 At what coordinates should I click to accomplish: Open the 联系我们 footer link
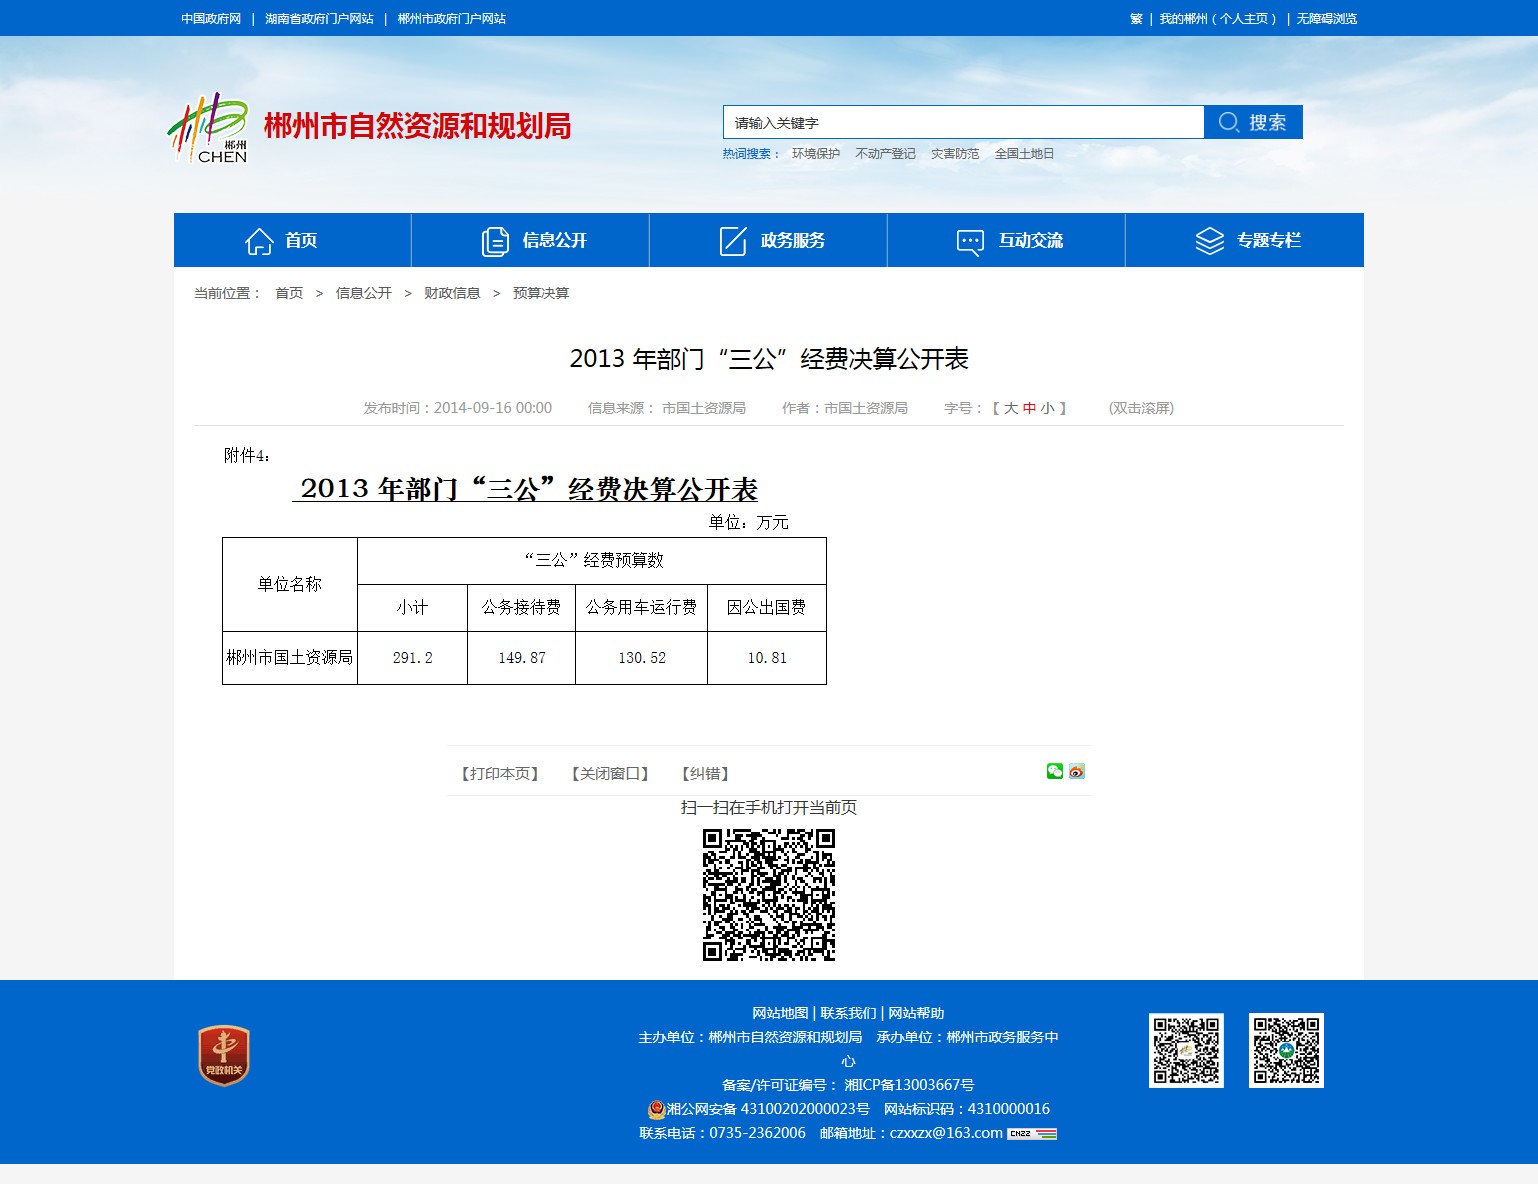(x=848, y=1013)
